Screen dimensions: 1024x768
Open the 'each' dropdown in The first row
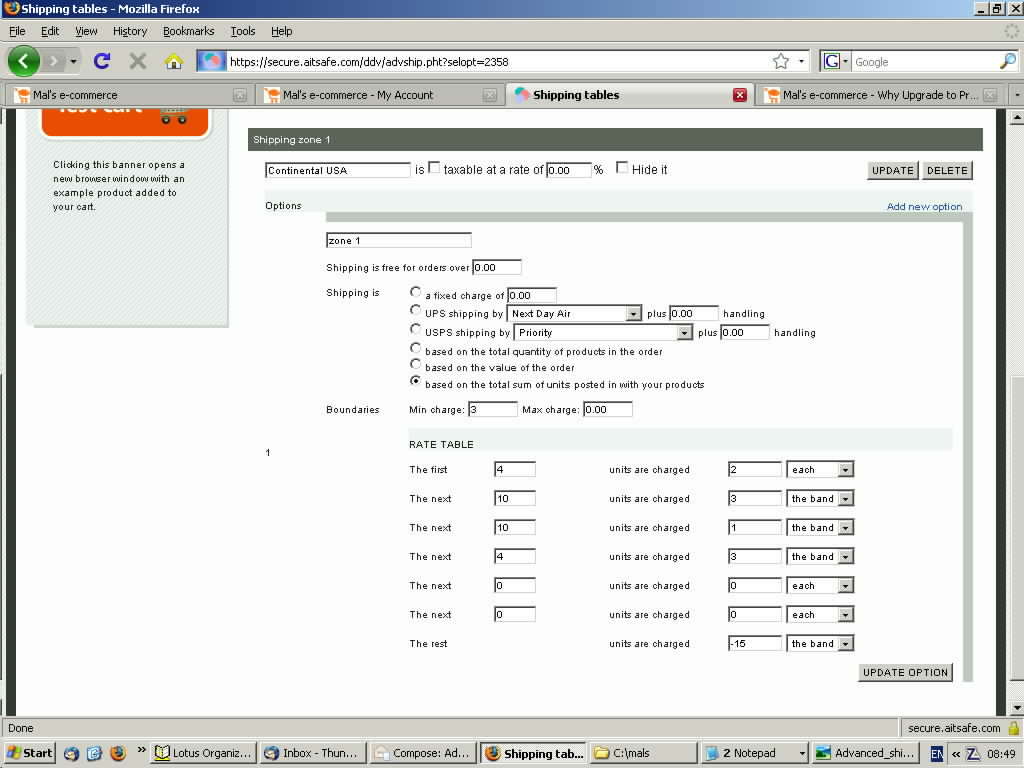coord(820,470)
